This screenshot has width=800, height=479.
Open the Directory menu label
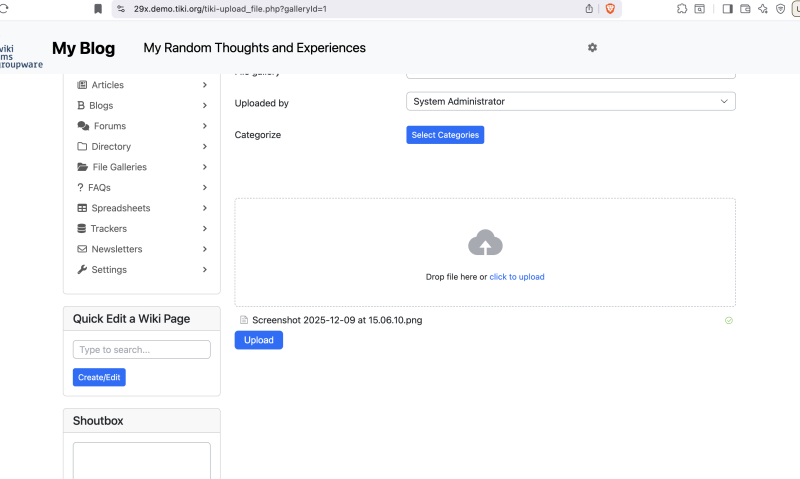click(x=111, y=146)
